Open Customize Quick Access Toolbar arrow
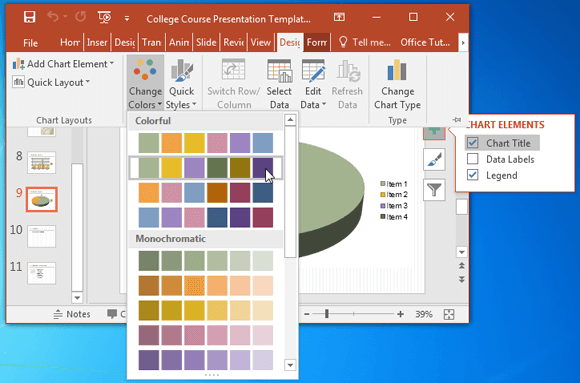 127,18
